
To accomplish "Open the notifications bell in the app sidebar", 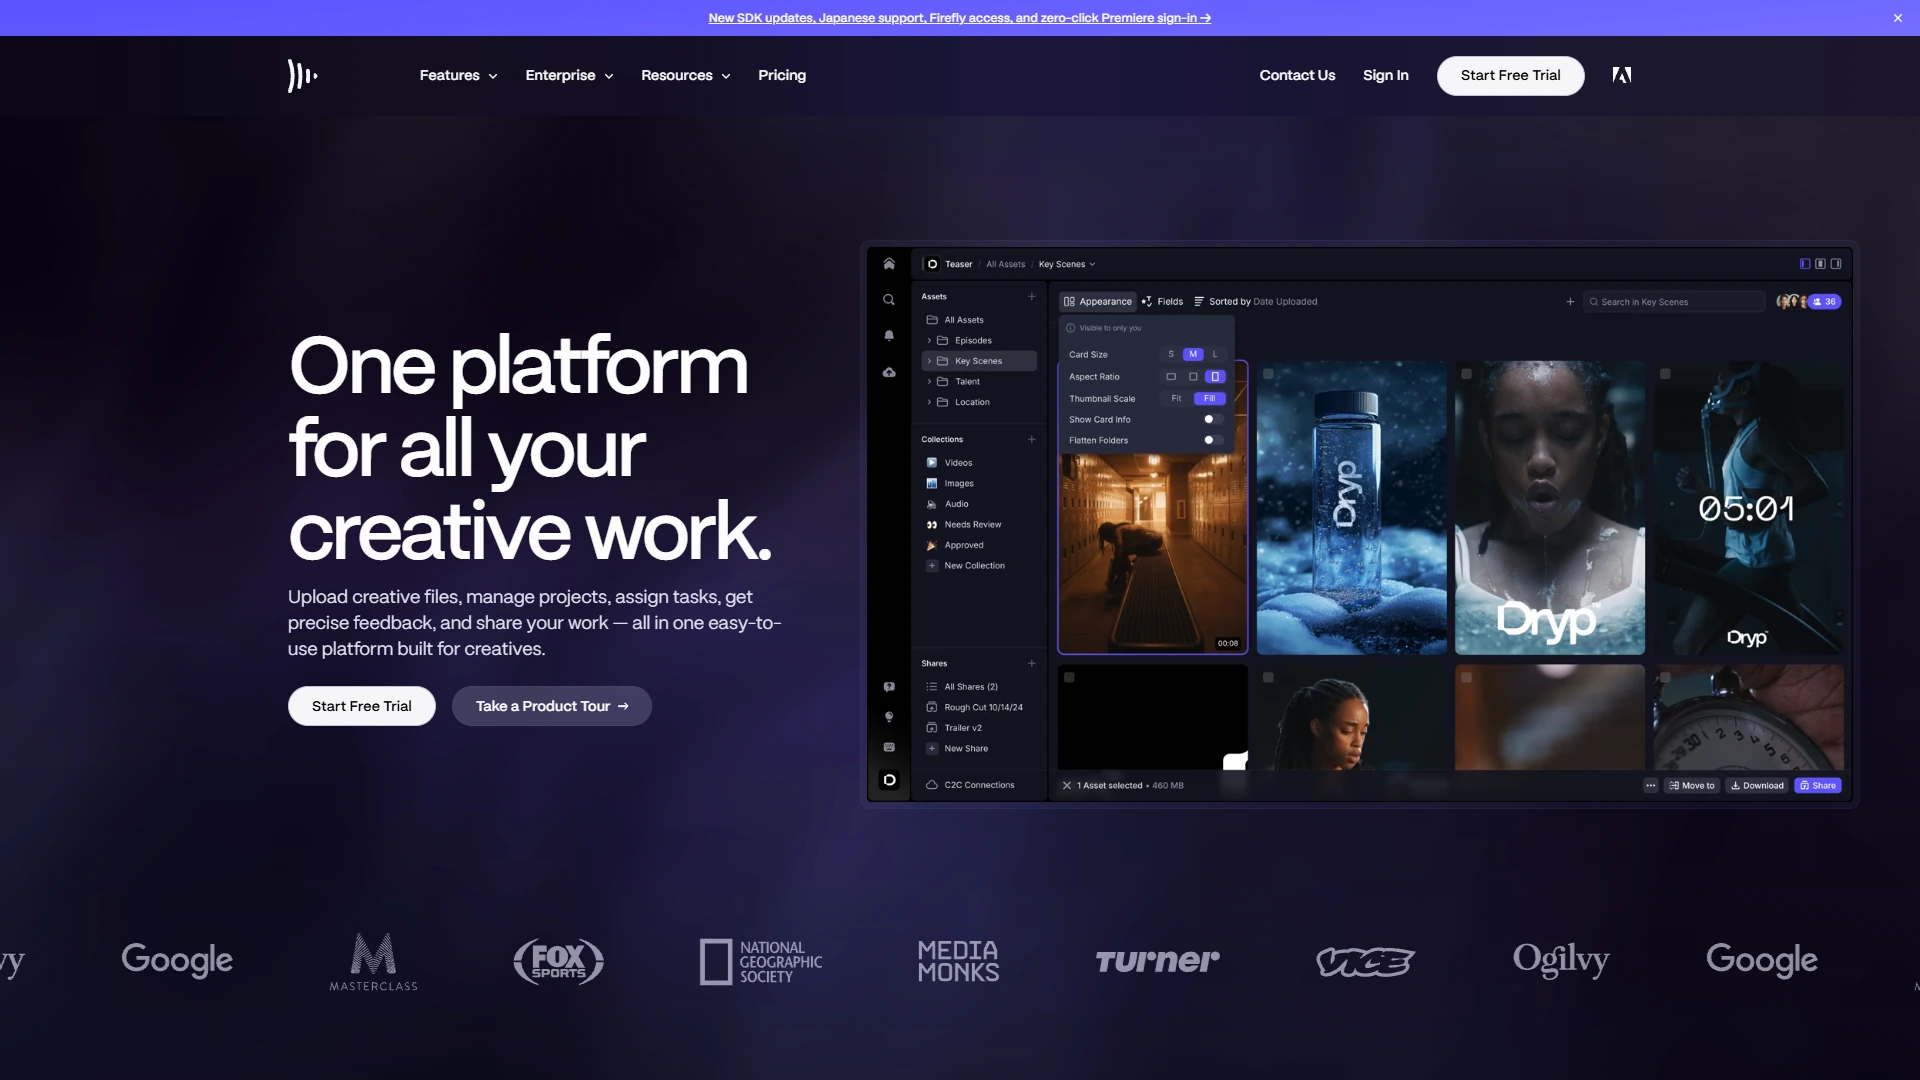I will tap(889, 336).
